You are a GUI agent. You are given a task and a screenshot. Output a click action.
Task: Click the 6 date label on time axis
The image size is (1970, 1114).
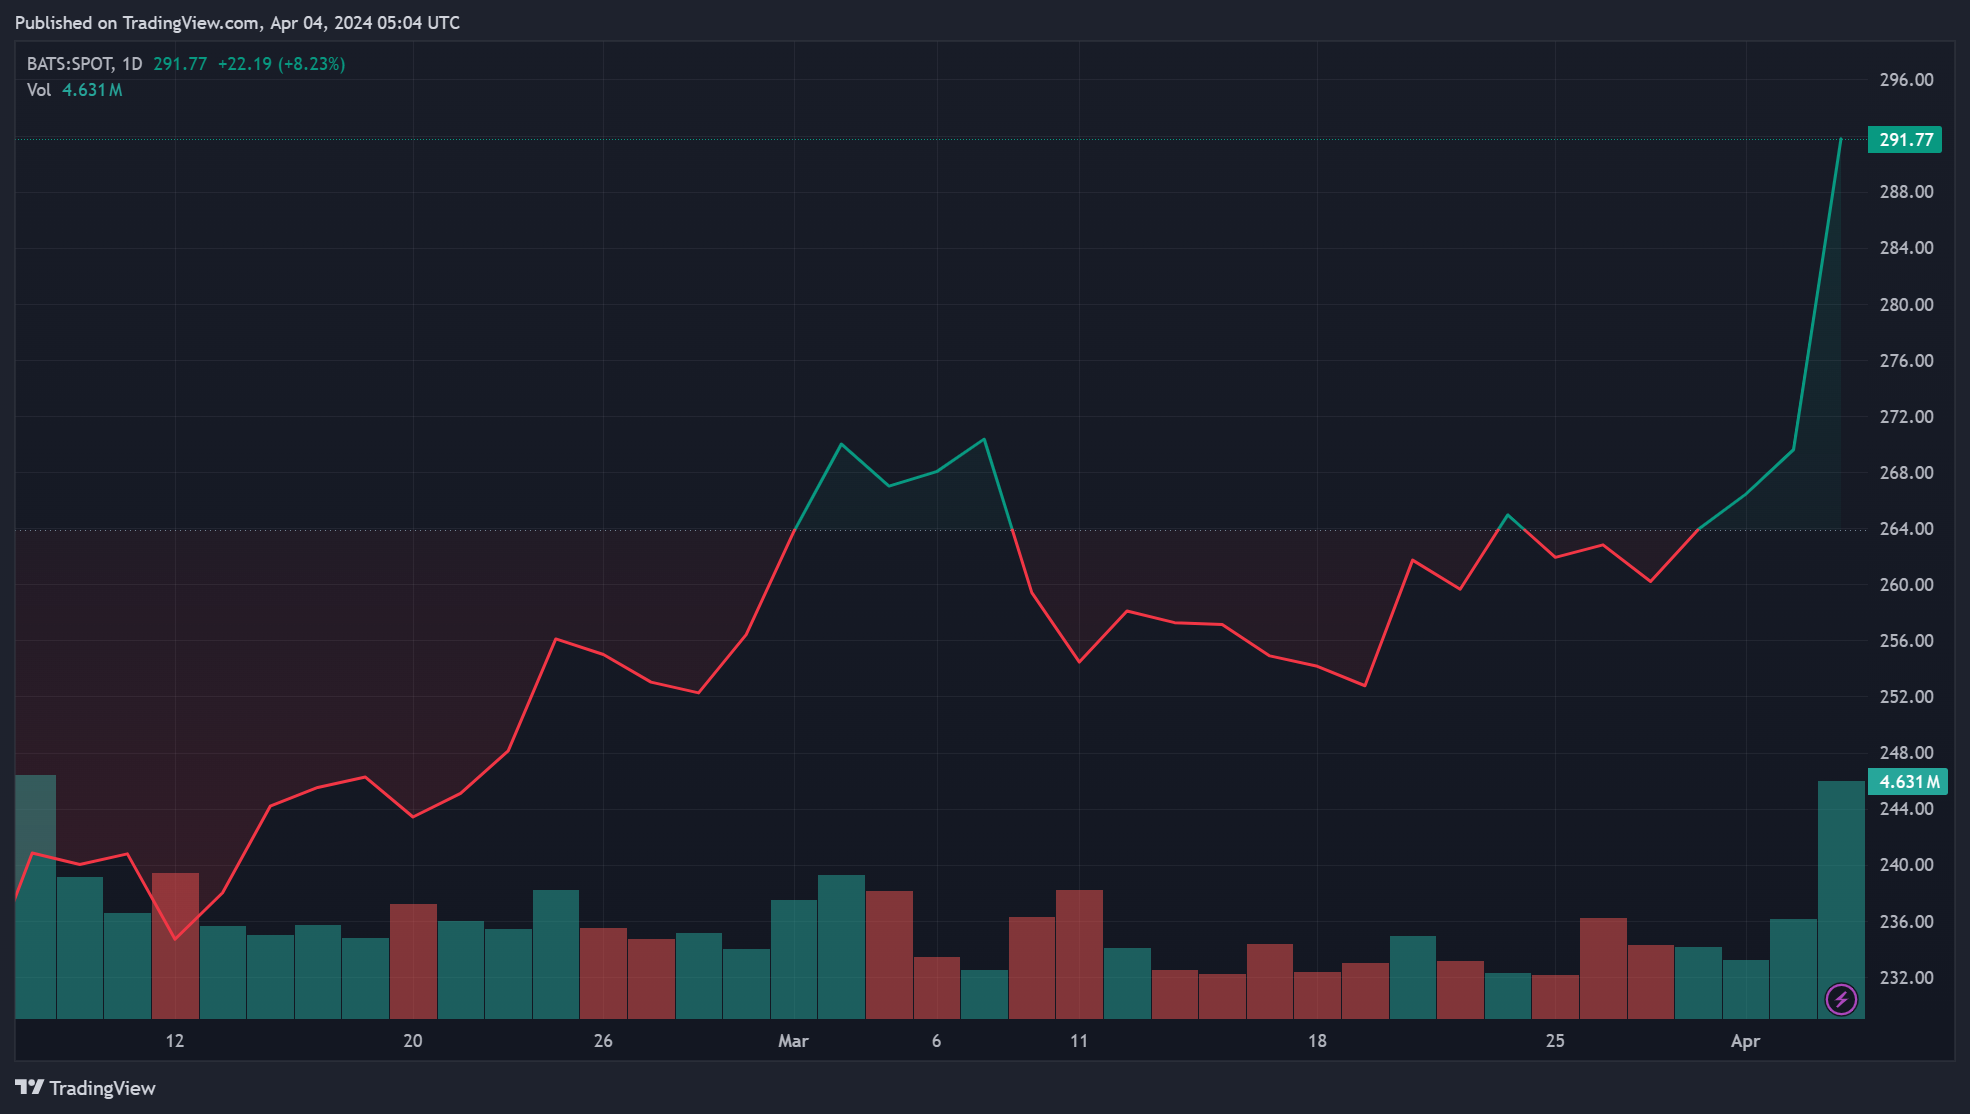936,1041
